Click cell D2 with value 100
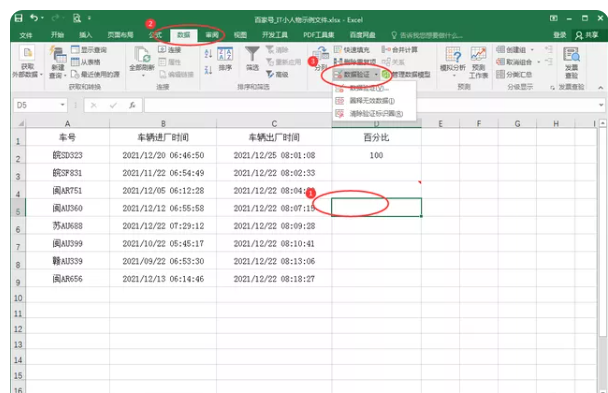Screen dimensions: 608x393 click(376, 155)
